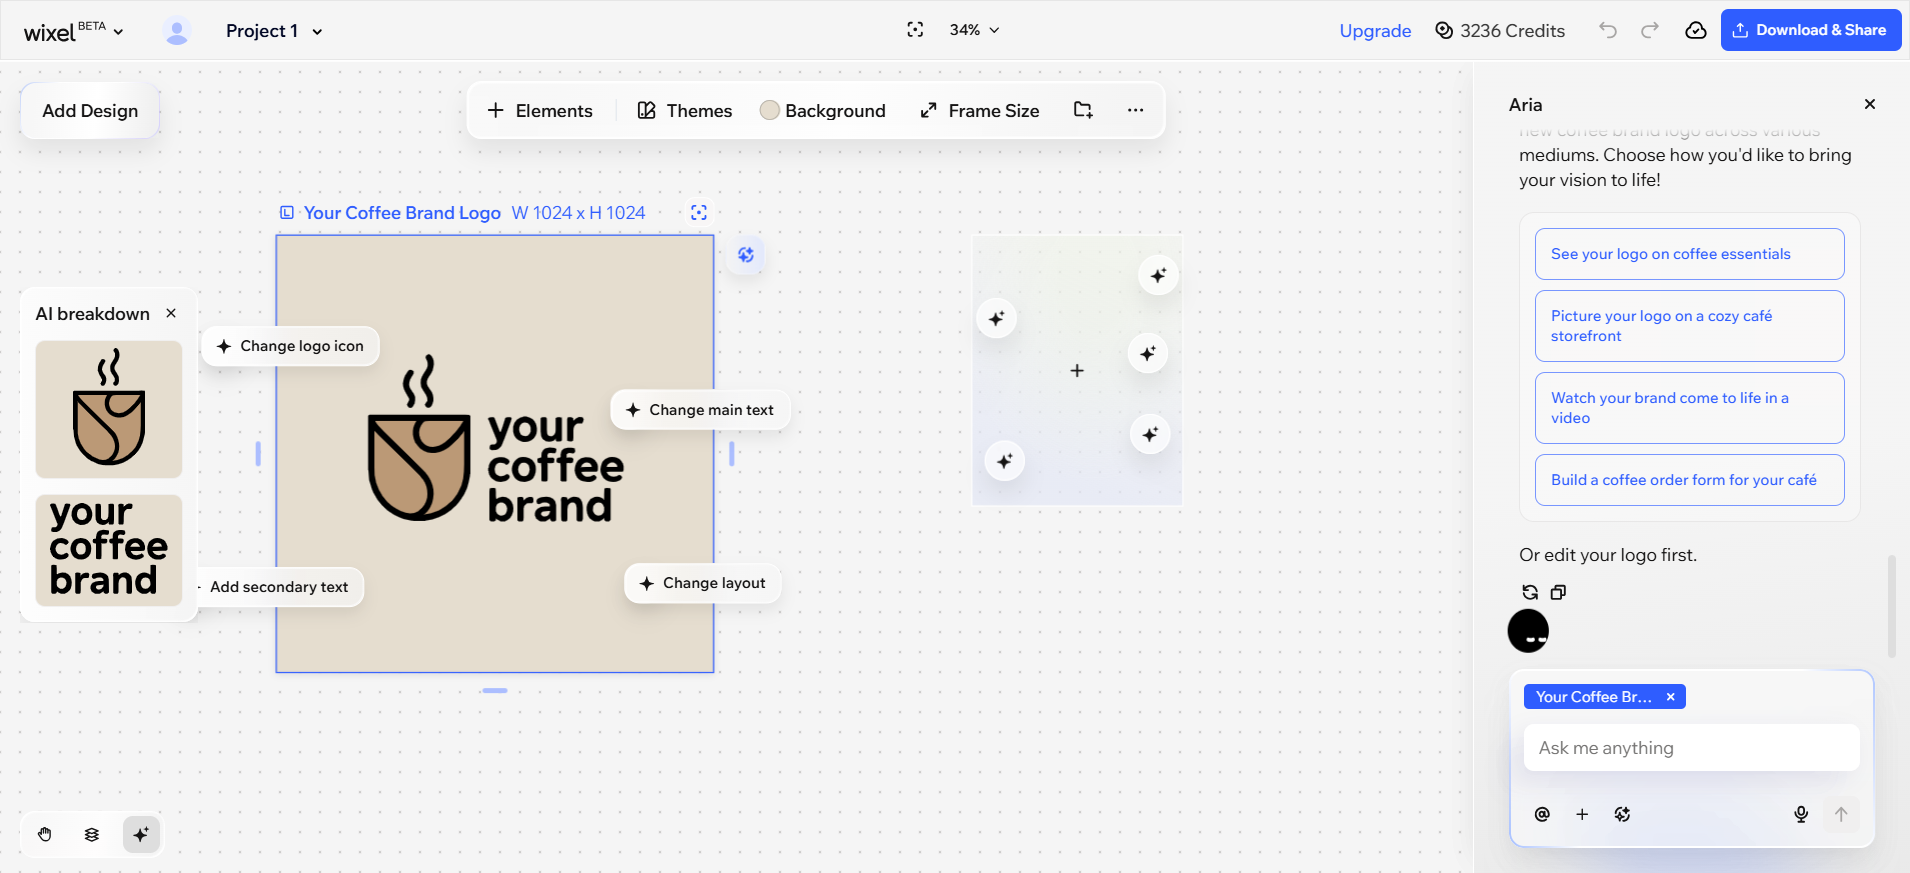The image size is (1910, 873).
Task: Click the 3236 Credits indicator
Action: tap(1499, 31)
